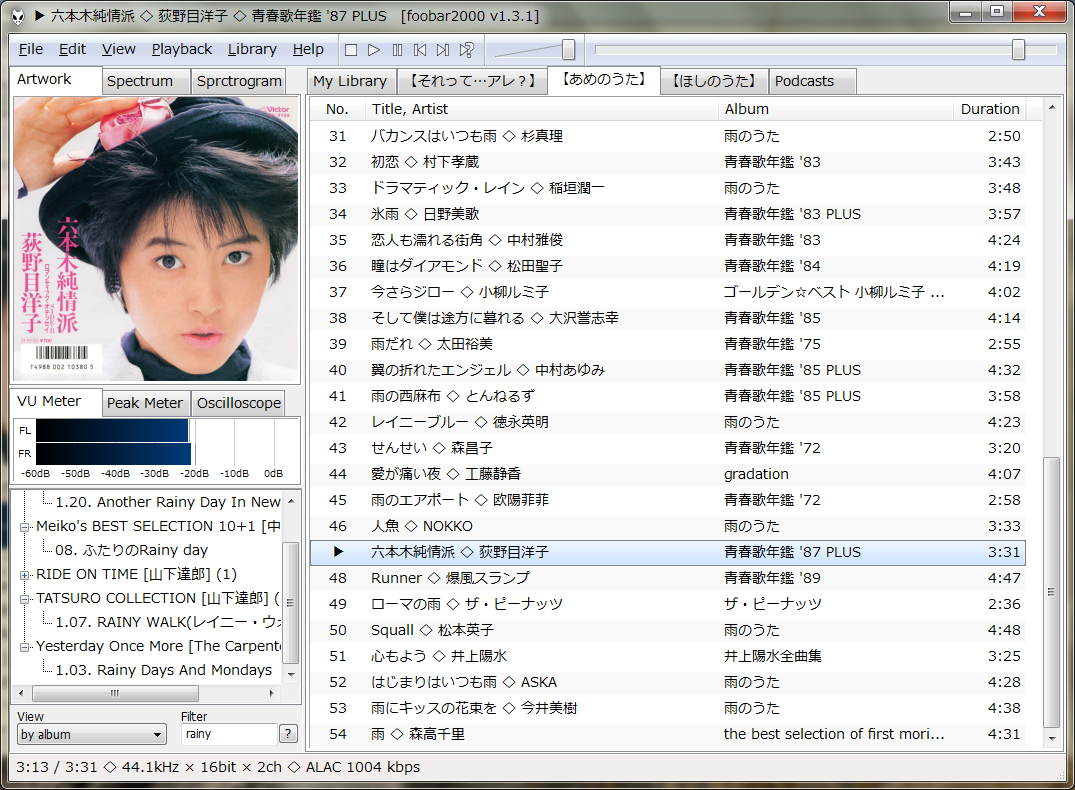
Task: Open the View menu
Action: pos(119,49)
